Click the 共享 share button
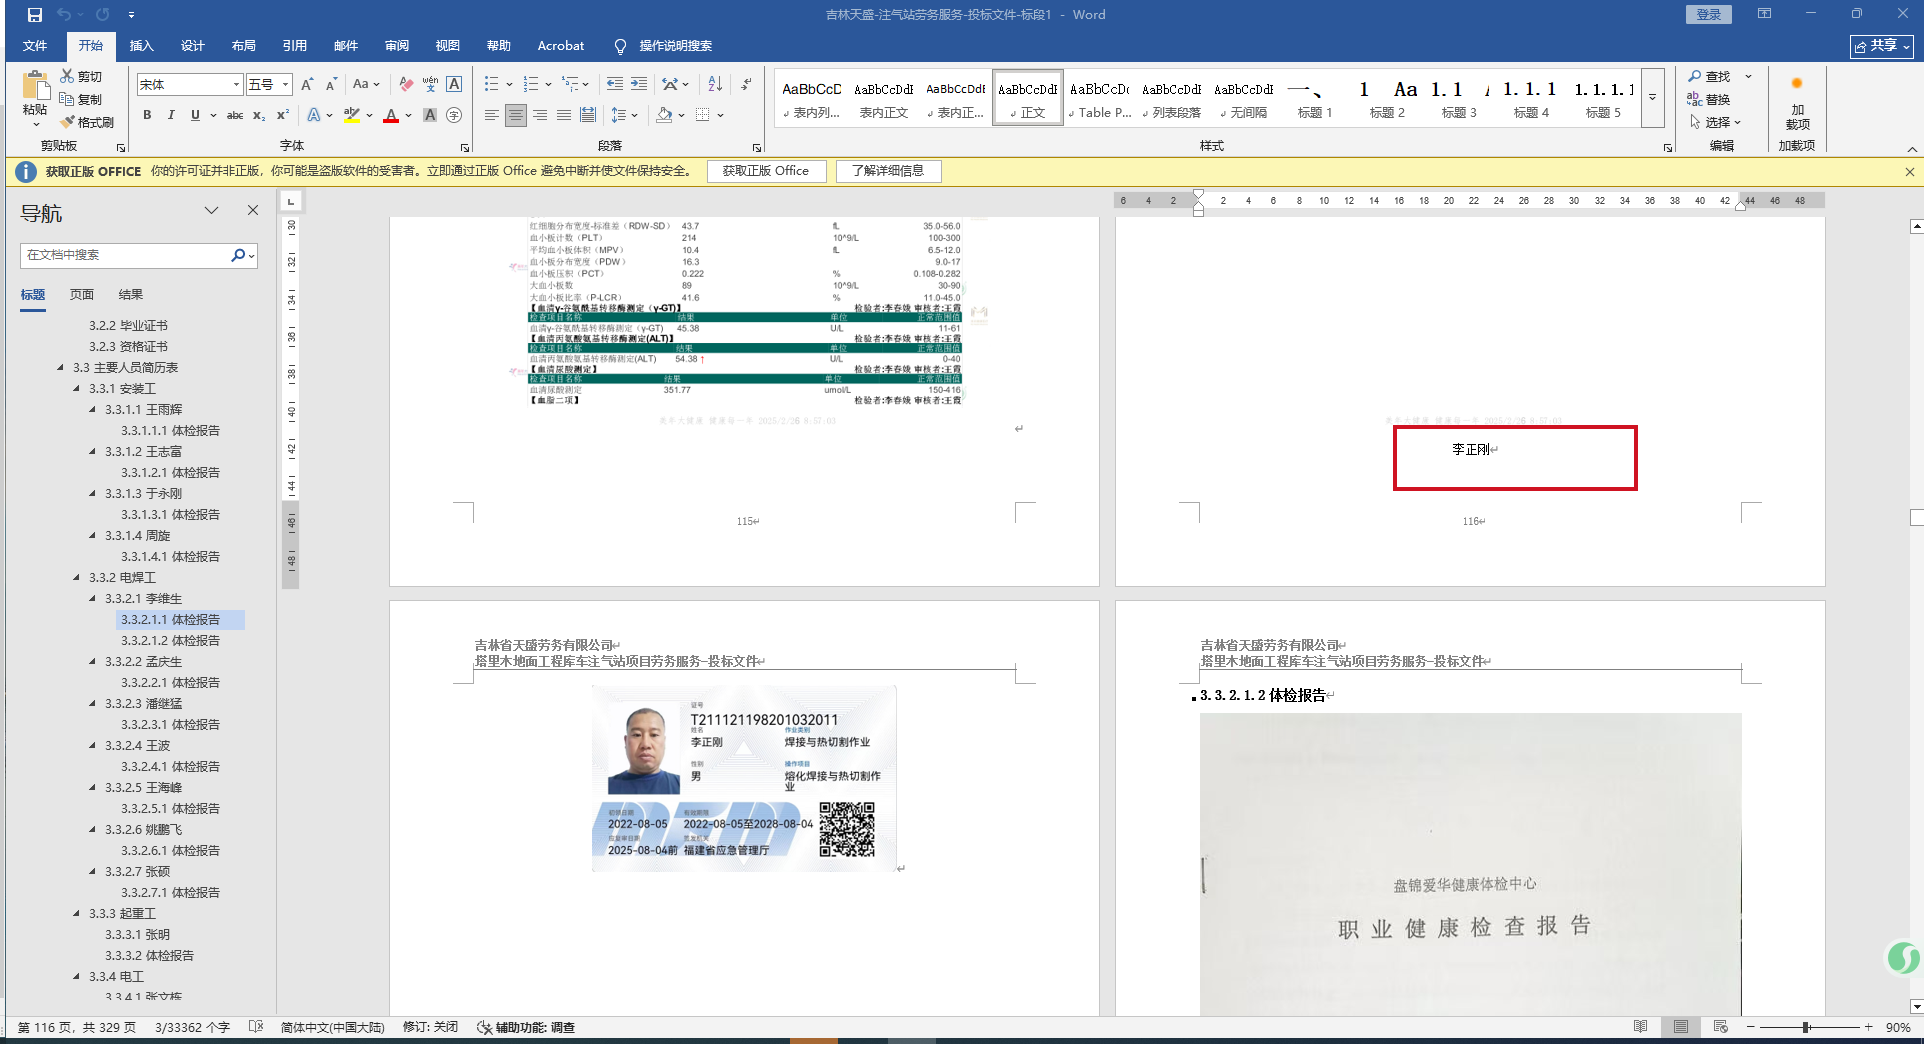Screen dimensions: 1924x1044 point(1882,46)
